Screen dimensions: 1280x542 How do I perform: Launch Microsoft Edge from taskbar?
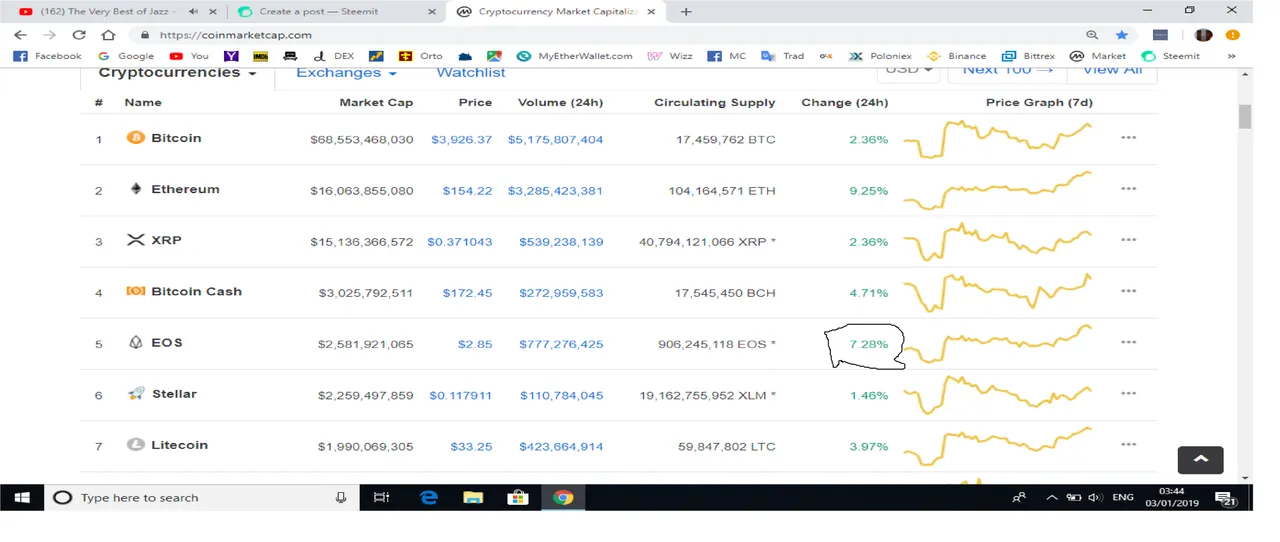429,497
